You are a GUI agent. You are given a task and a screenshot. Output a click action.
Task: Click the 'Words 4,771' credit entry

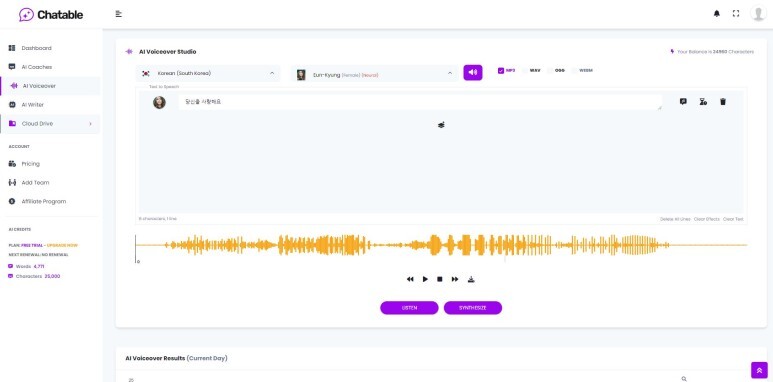pyautogui.click(x=26, y=266)
